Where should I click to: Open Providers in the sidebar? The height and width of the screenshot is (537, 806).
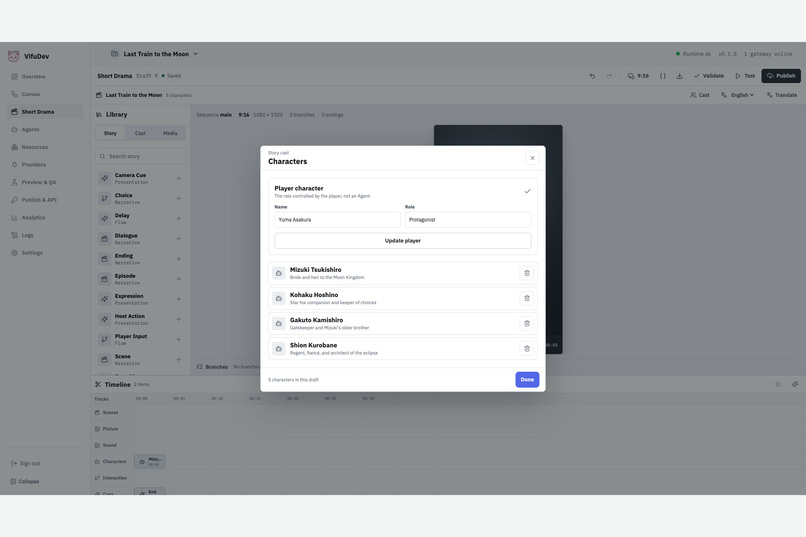45,164
